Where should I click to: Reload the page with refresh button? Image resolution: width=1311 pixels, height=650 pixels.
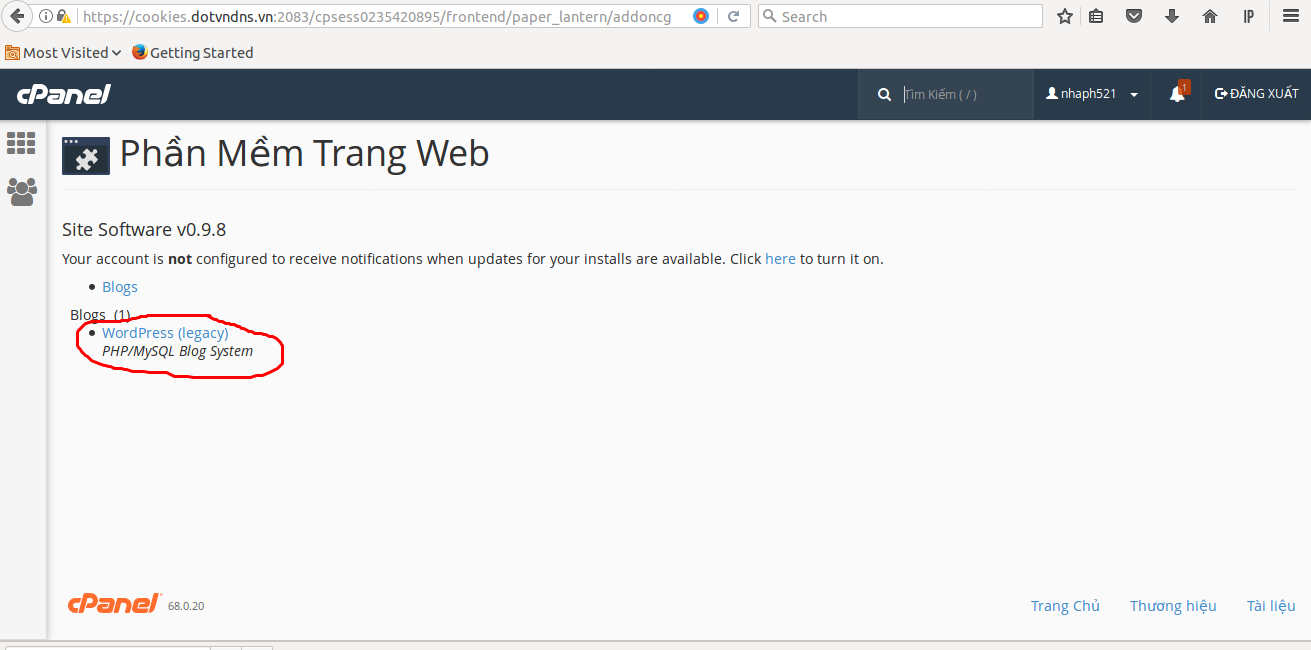(x=733, y=16)
